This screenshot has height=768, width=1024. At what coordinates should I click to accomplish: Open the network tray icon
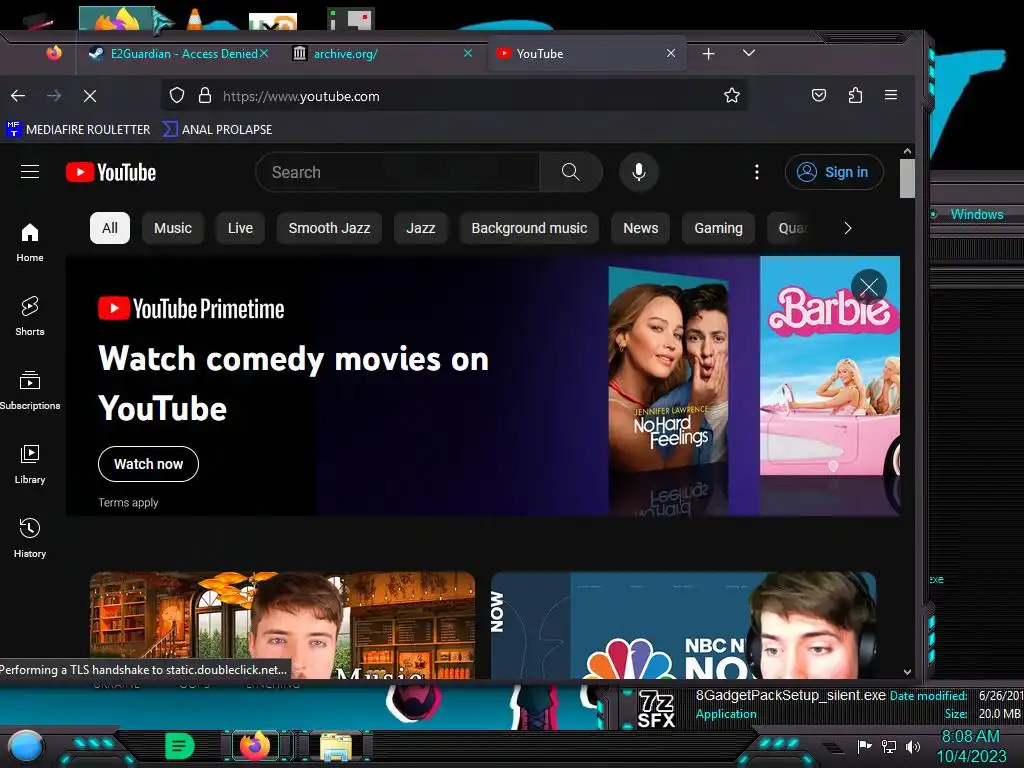[x=889, y=746]
